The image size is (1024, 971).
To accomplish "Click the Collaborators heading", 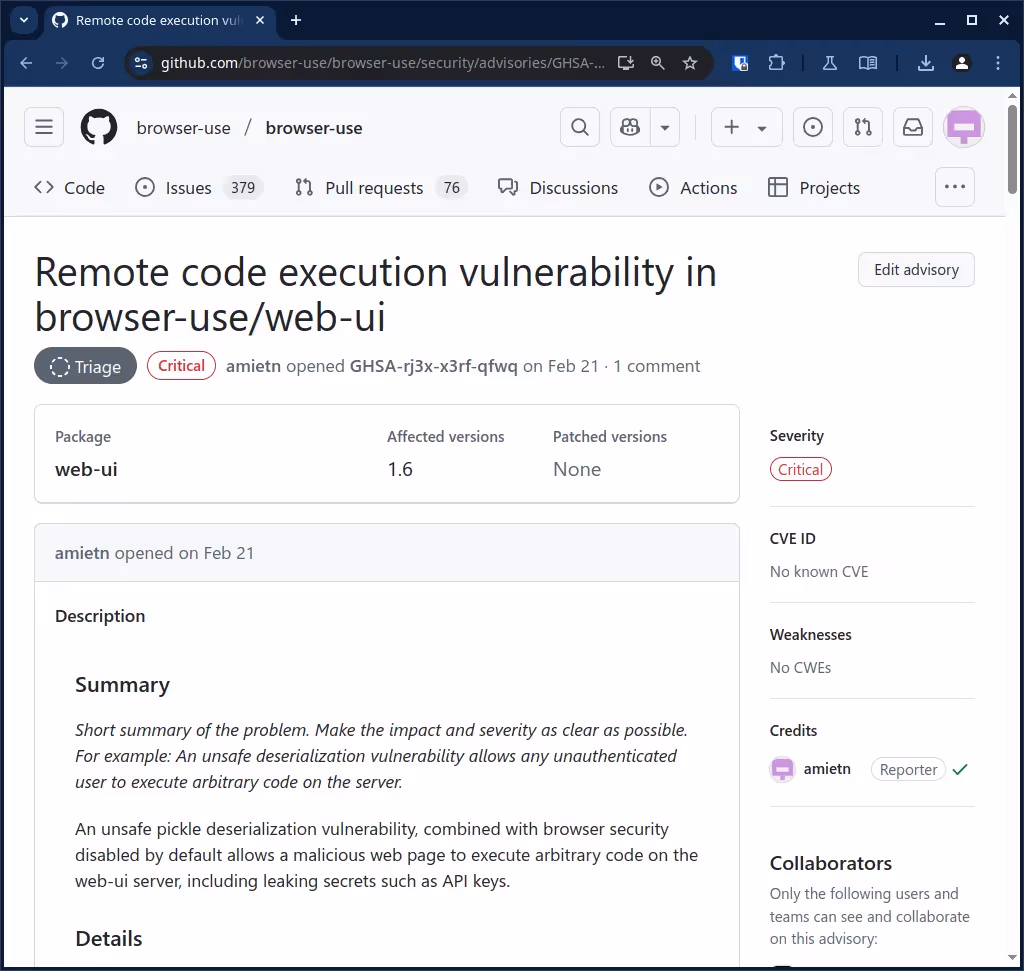I will pos(831,863).
